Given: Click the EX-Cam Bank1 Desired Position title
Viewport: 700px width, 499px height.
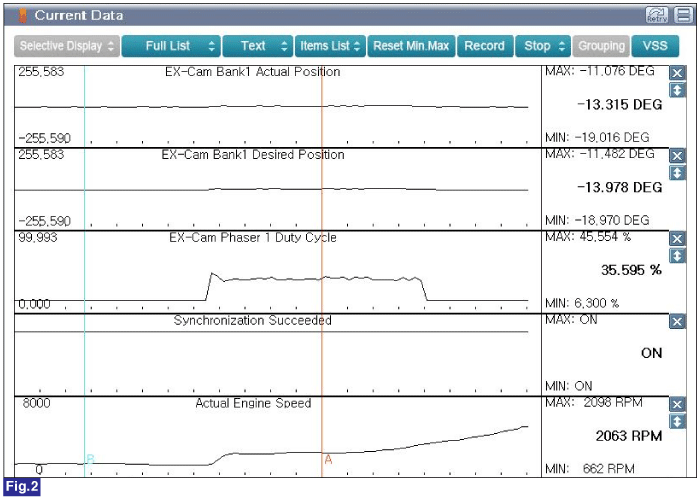Looking at the screenshot, I should tap(253, 155).
